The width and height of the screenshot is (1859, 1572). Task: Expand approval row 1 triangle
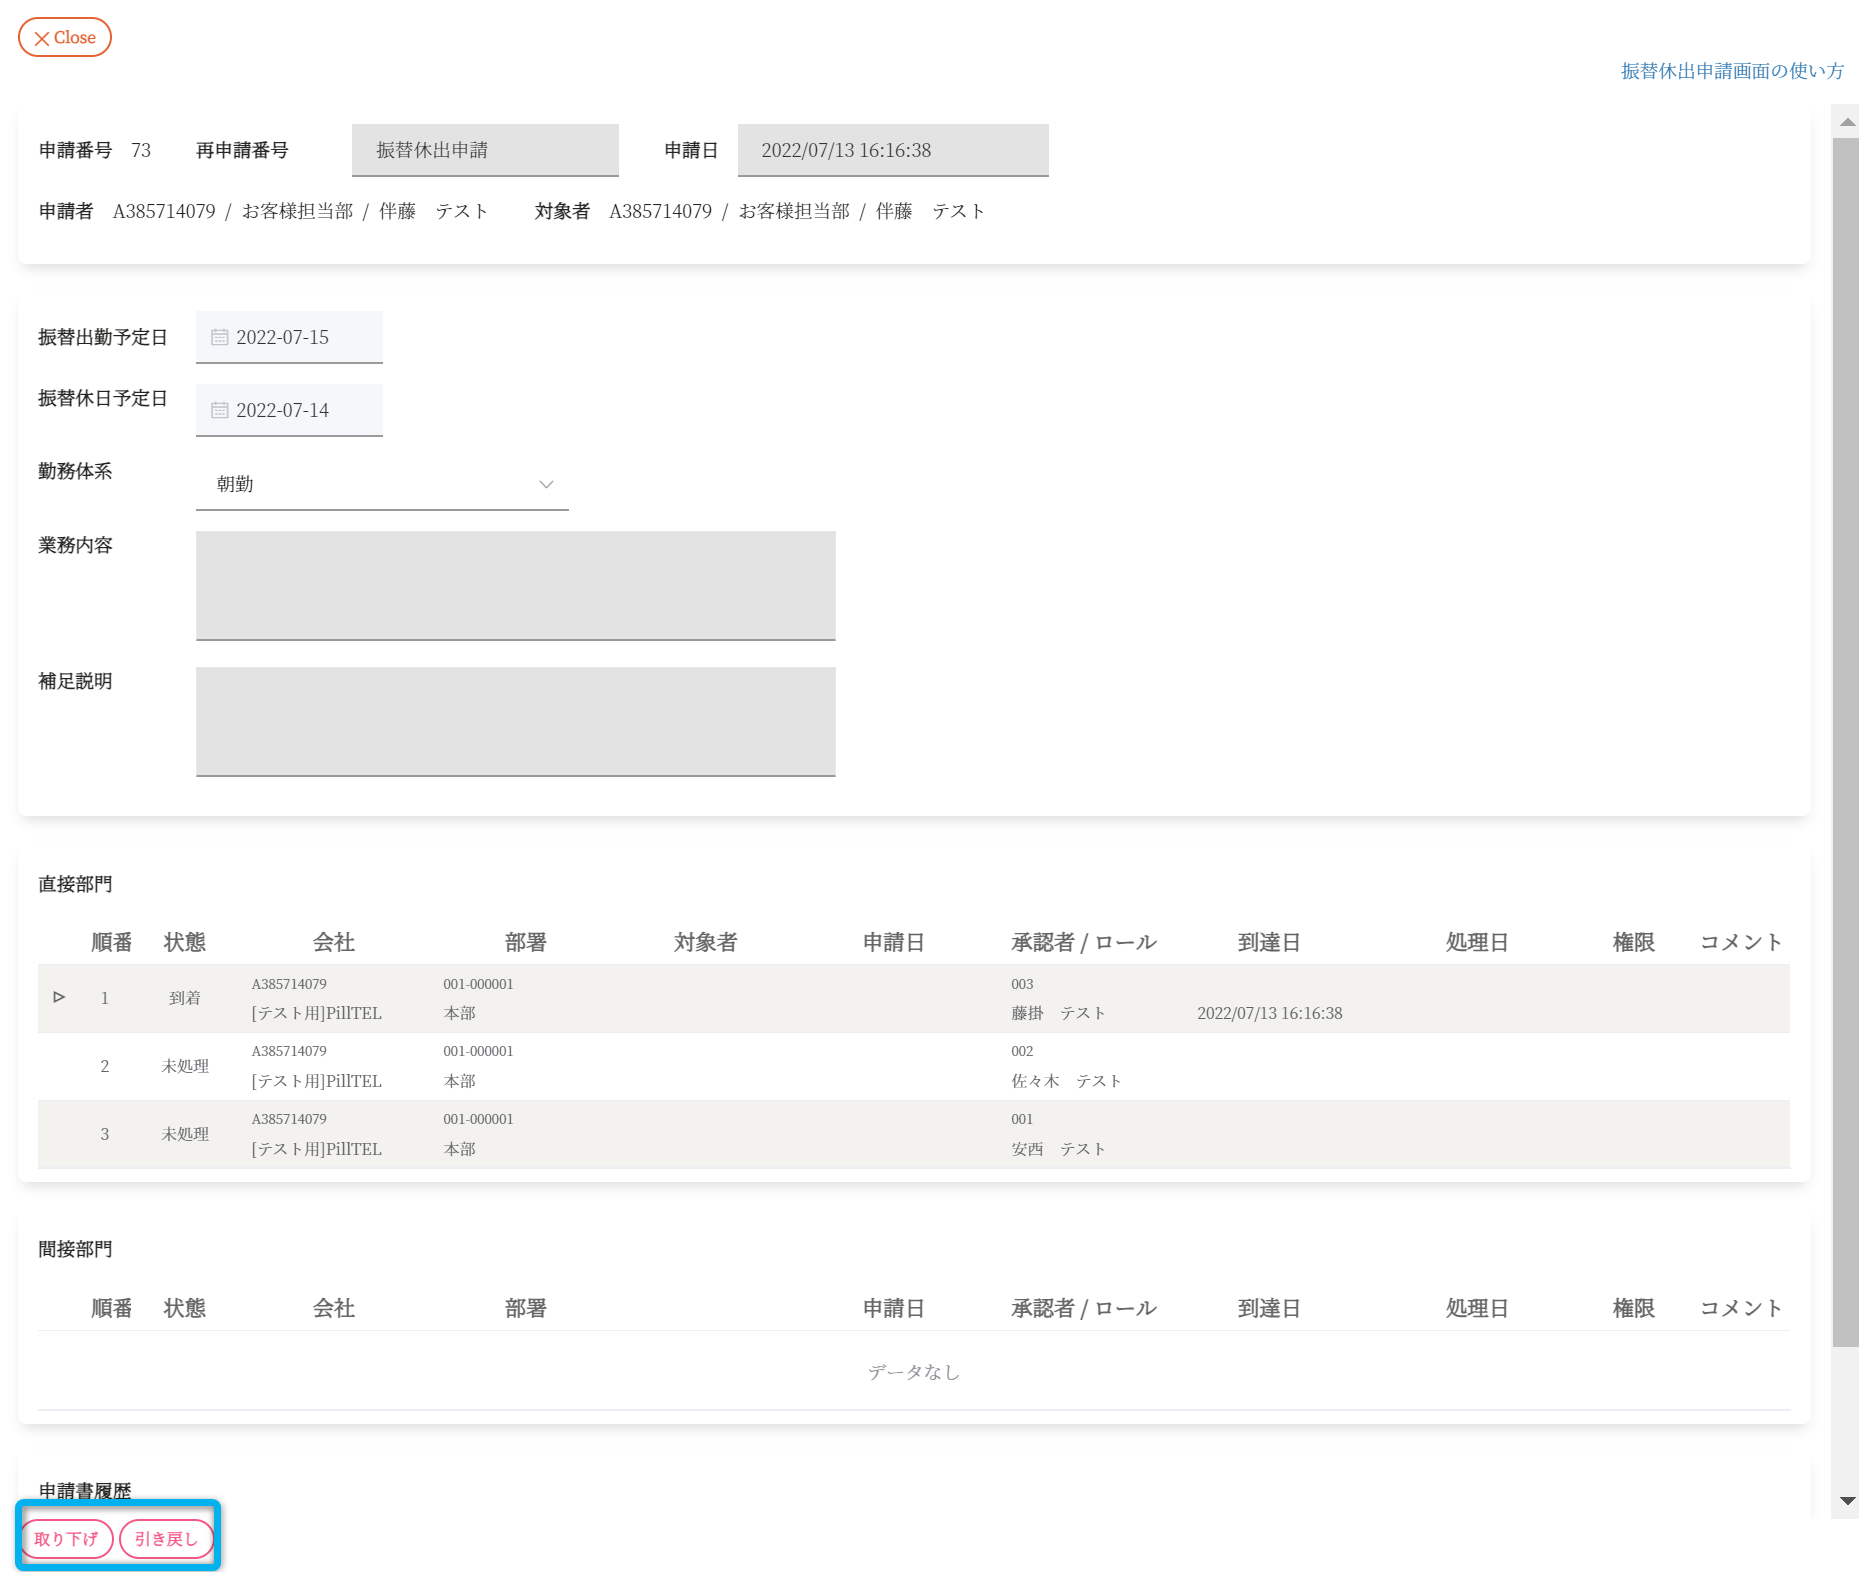59,997
